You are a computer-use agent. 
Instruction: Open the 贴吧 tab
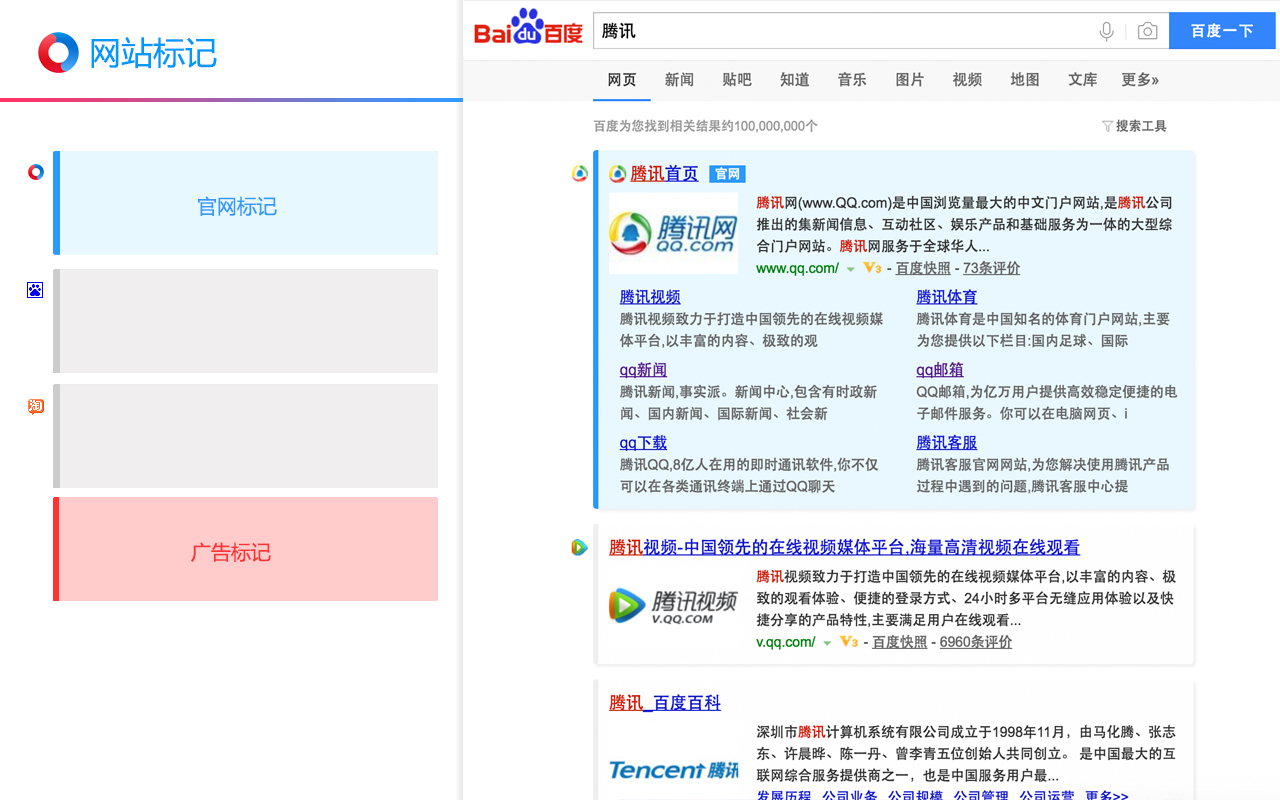[x=737, y=80]
